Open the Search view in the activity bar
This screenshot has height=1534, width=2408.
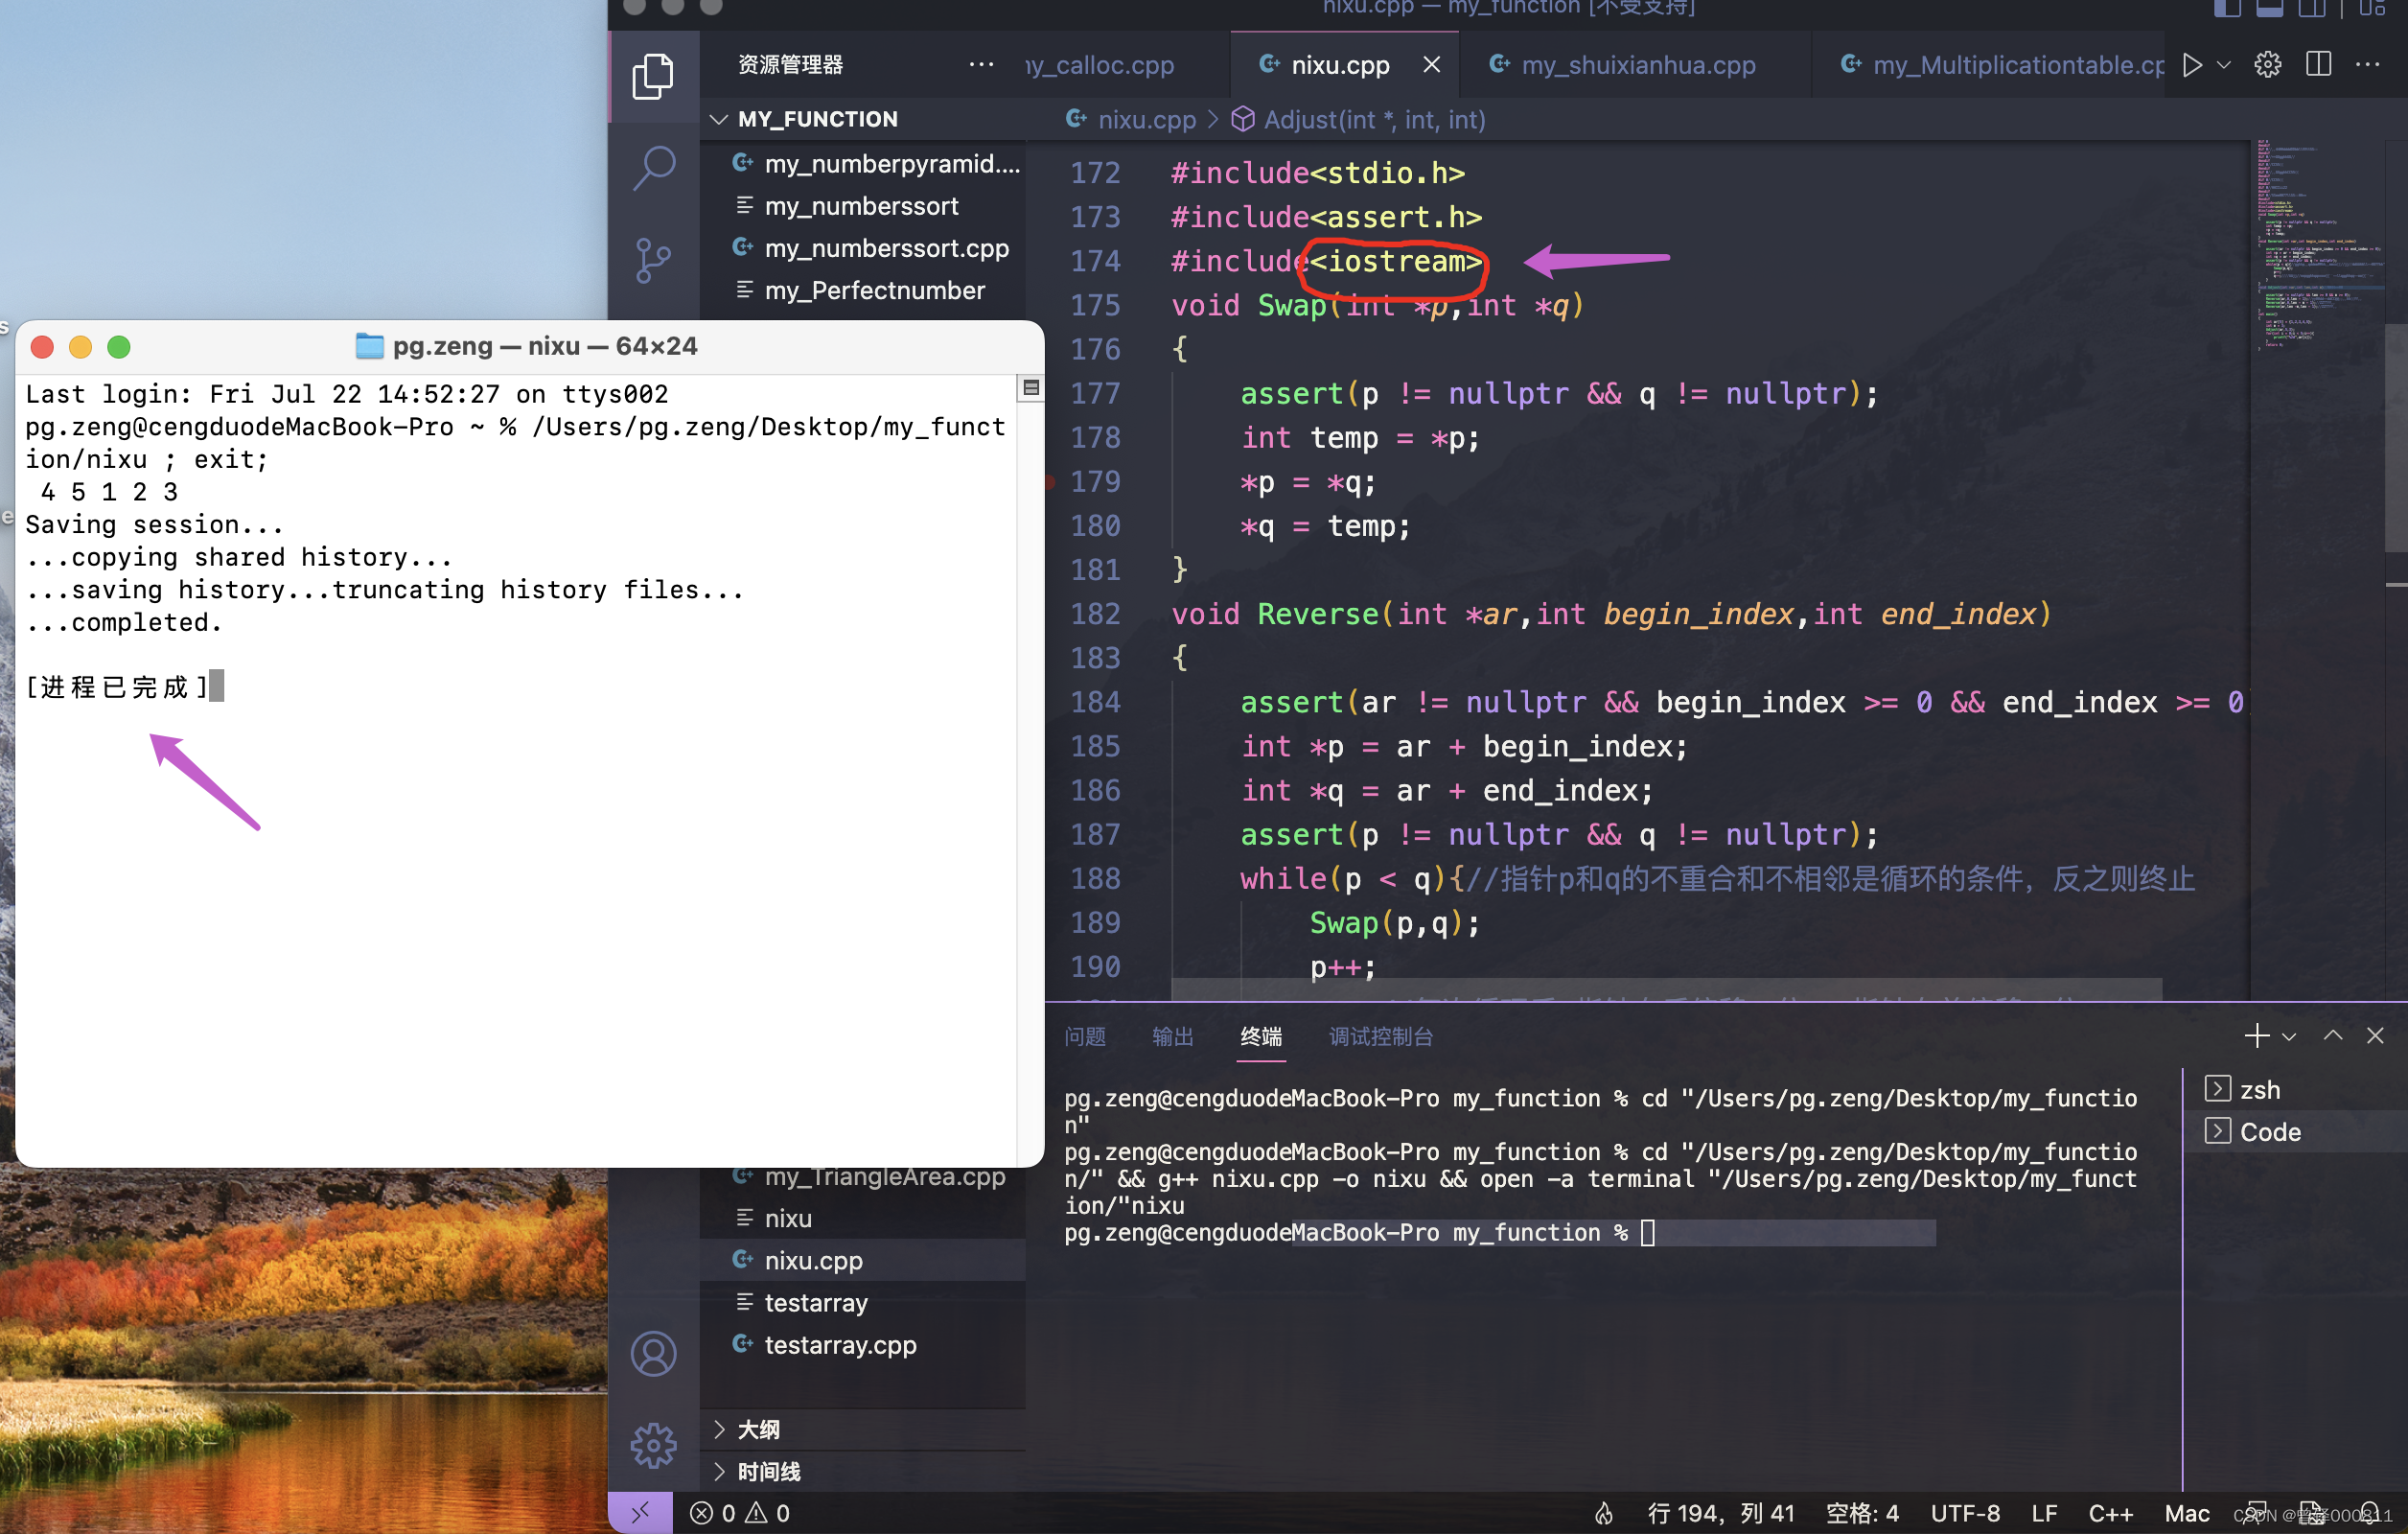click(653, 167)
